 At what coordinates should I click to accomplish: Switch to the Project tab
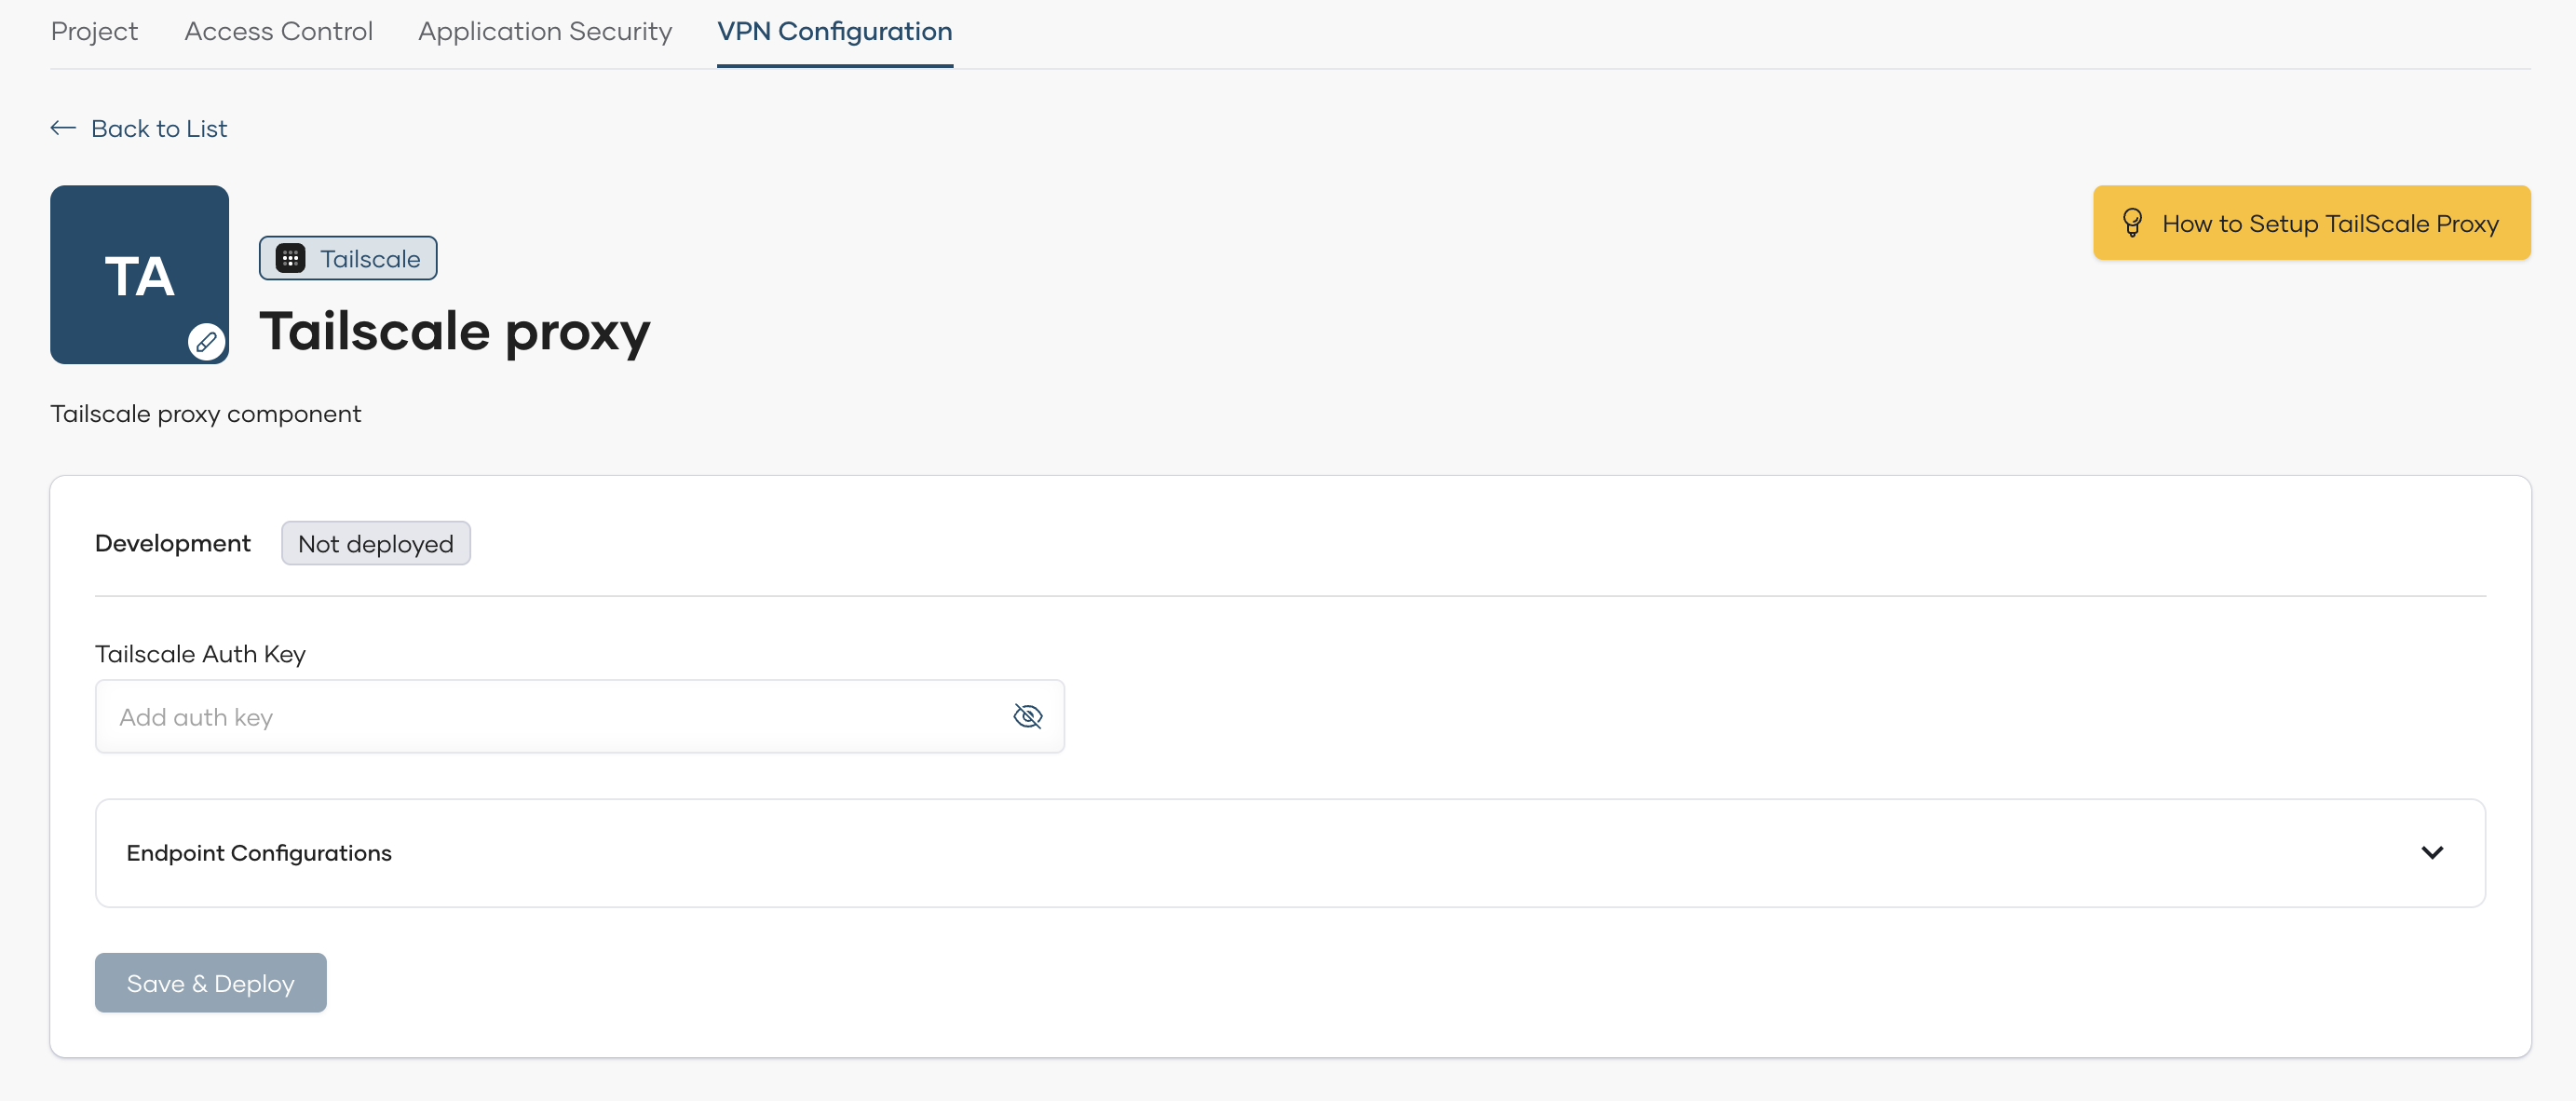[x=94, y=32]
